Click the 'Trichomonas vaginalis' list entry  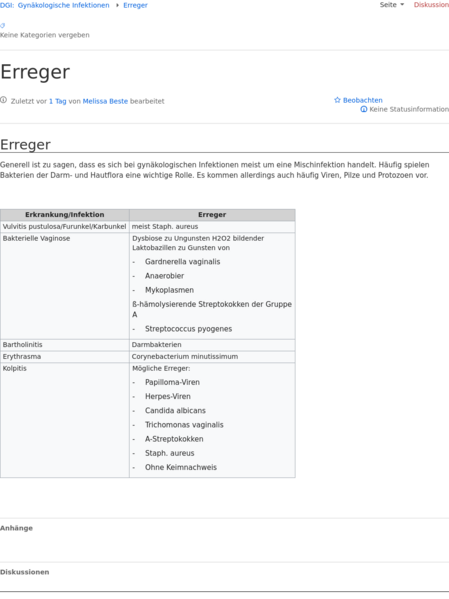click(184, 425)
